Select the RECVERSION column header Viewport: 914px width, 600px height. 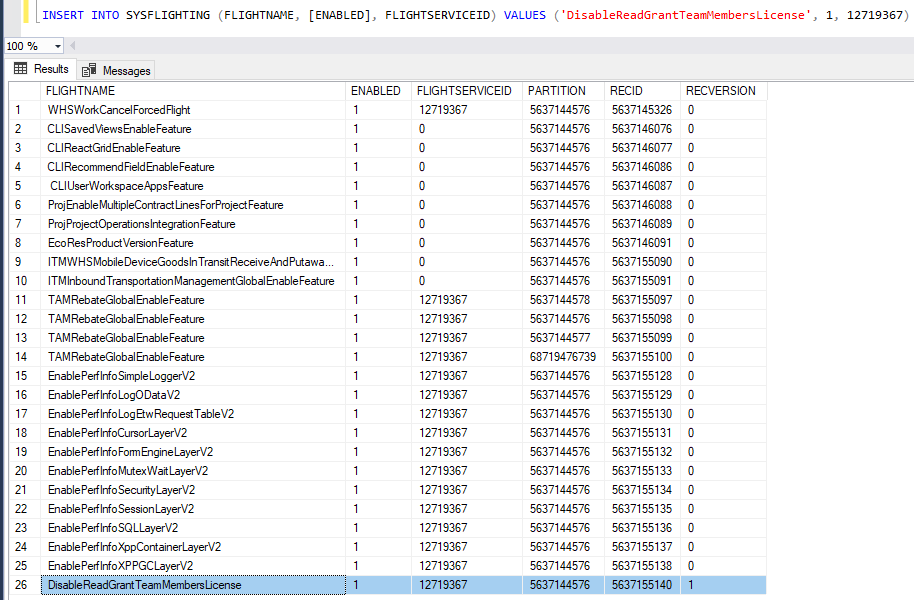[723, 91]
